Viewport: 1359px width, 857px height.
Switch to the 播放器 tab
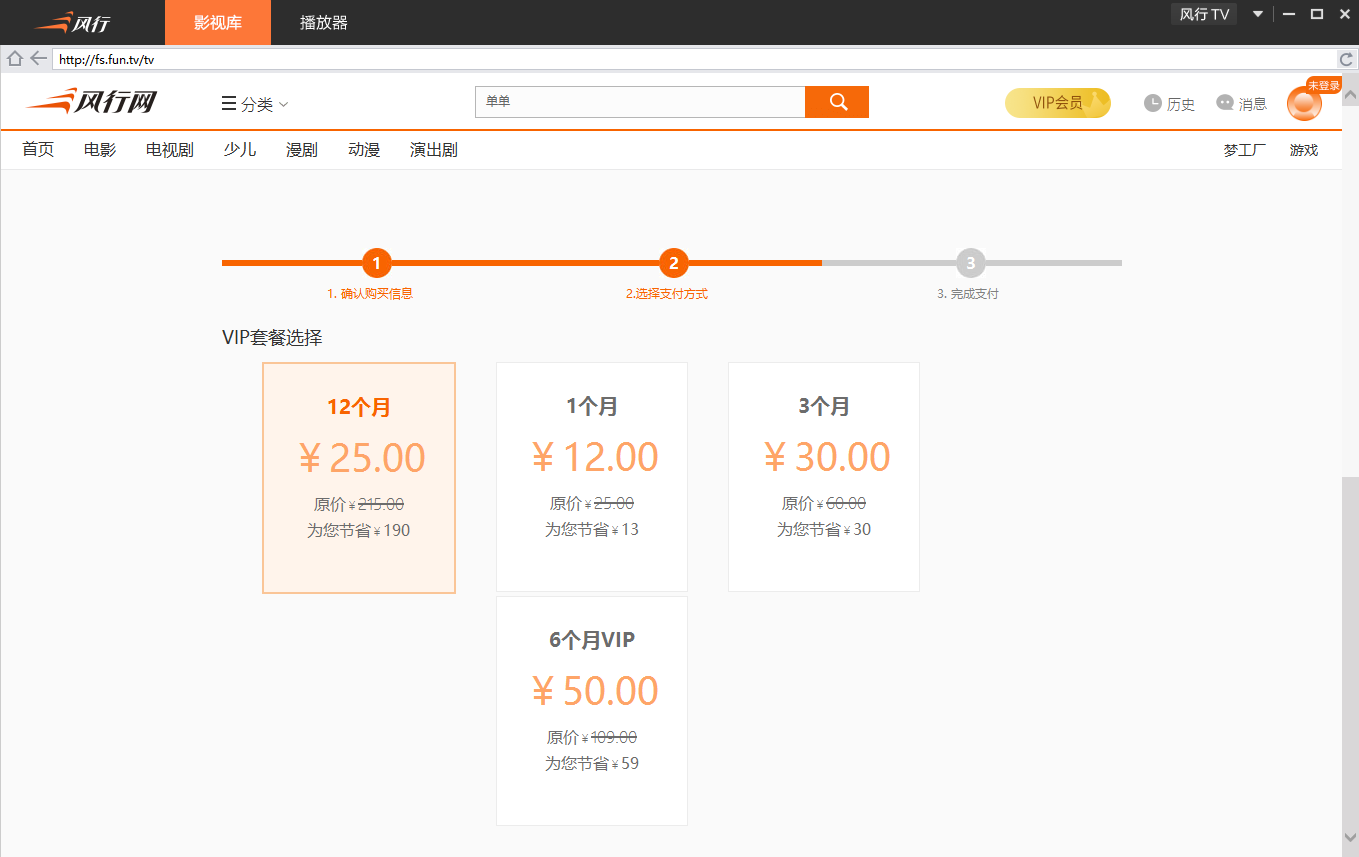point(324,23)
